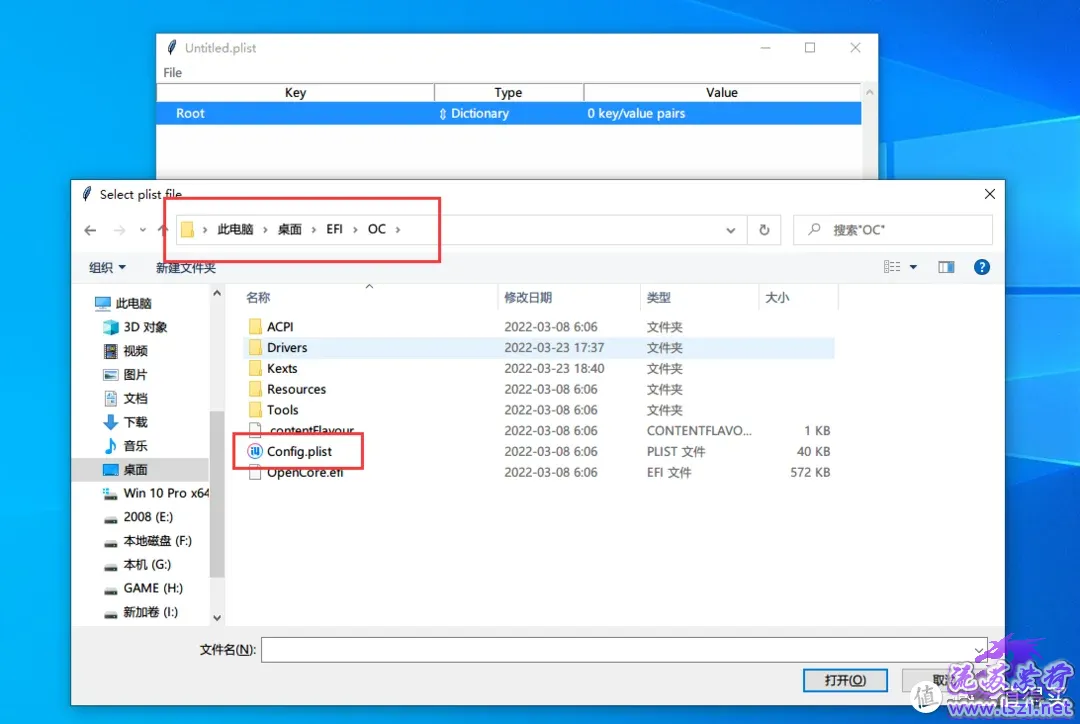Viewport: 1080px width, 724px height.
Task: Select the Tools folder
Action: [282, 410]
